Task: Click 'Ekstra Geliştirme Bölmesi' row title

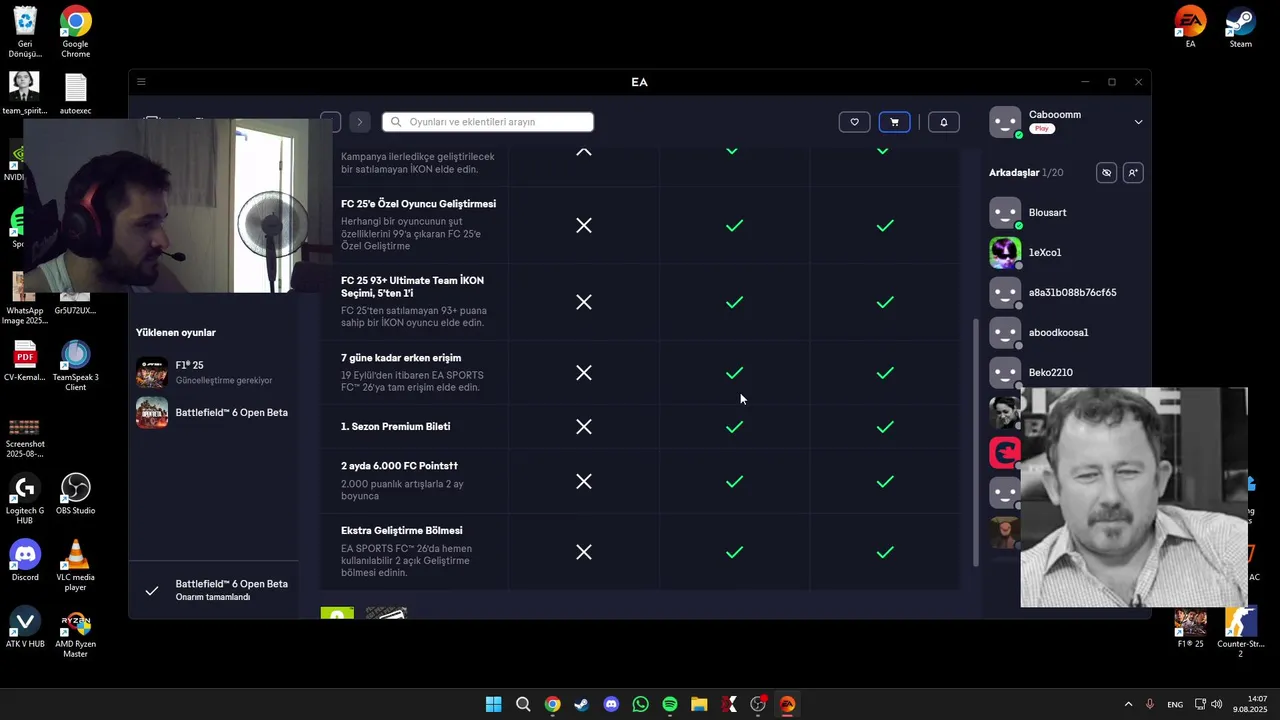Action: 402,531
